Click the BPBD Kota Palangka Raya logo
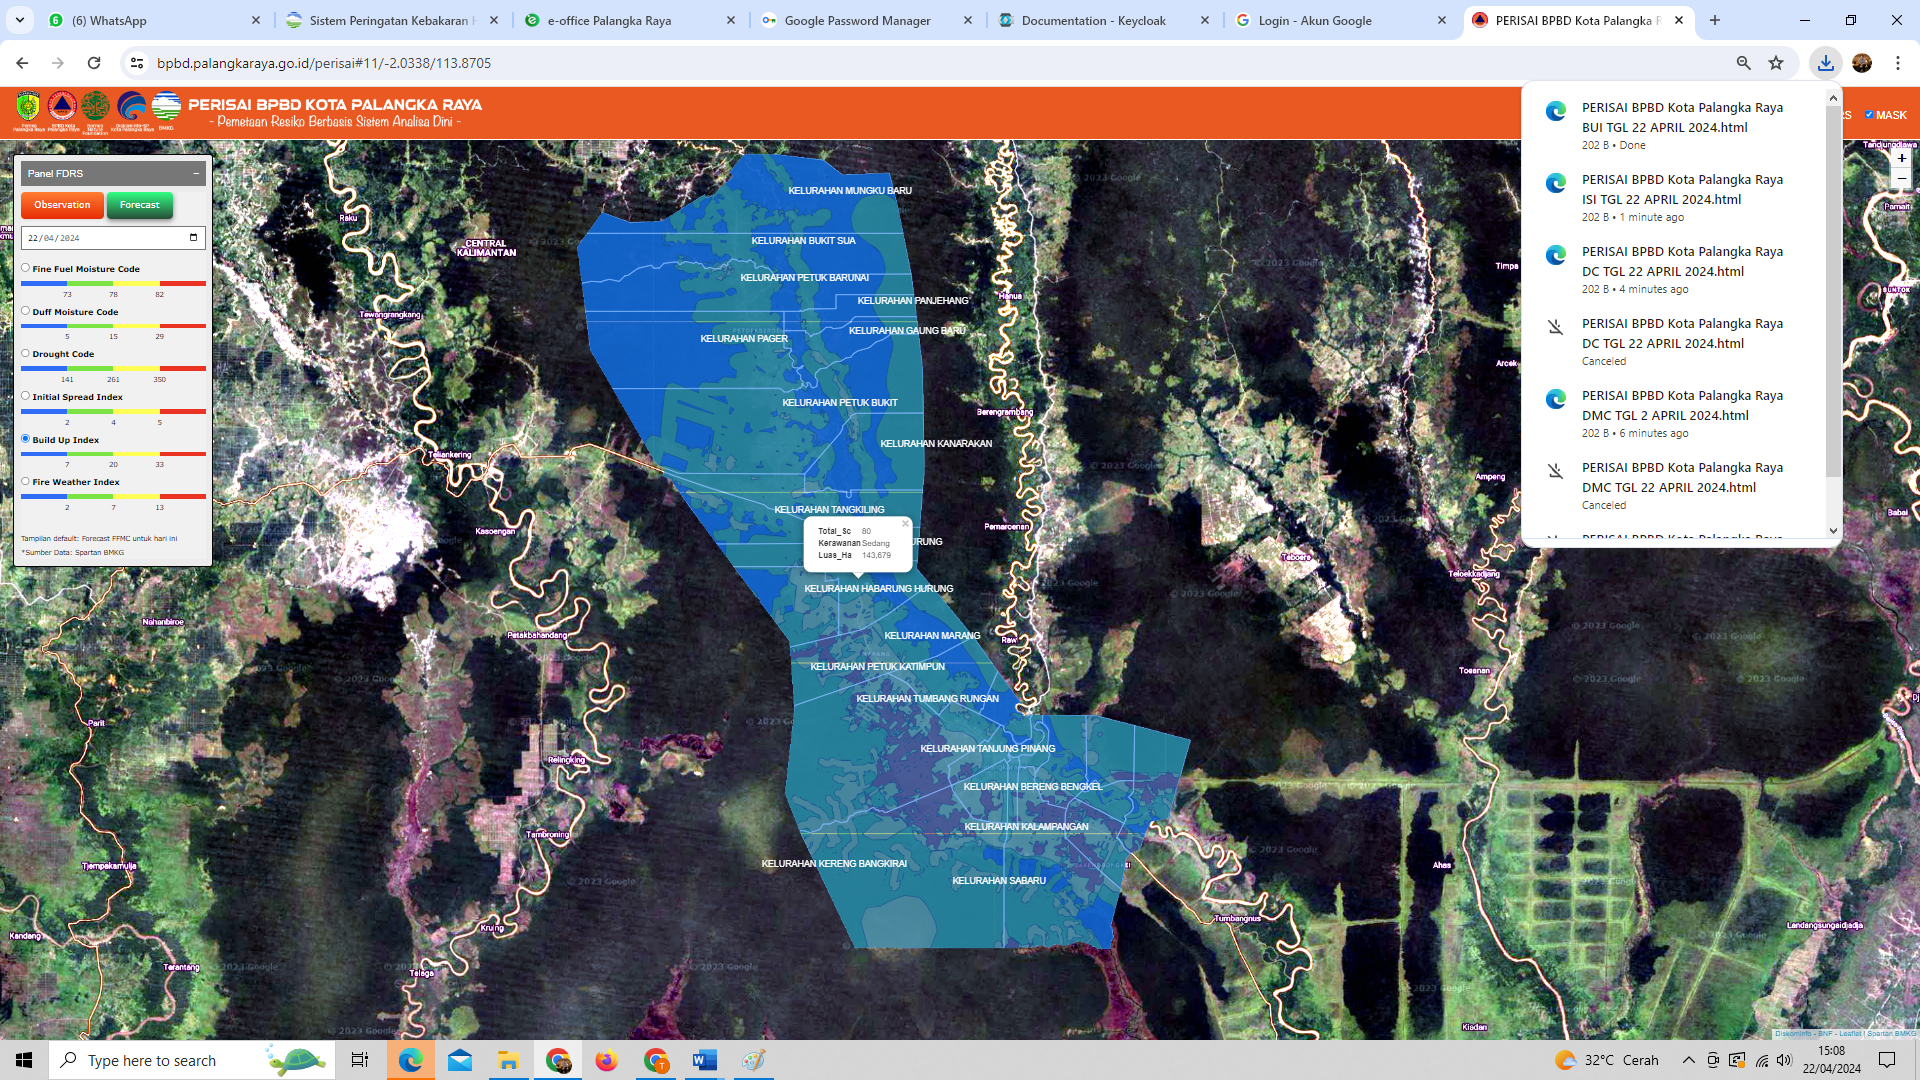Image resolution: width=1920 pixels, height=1080 pixels. pos(62,108)
